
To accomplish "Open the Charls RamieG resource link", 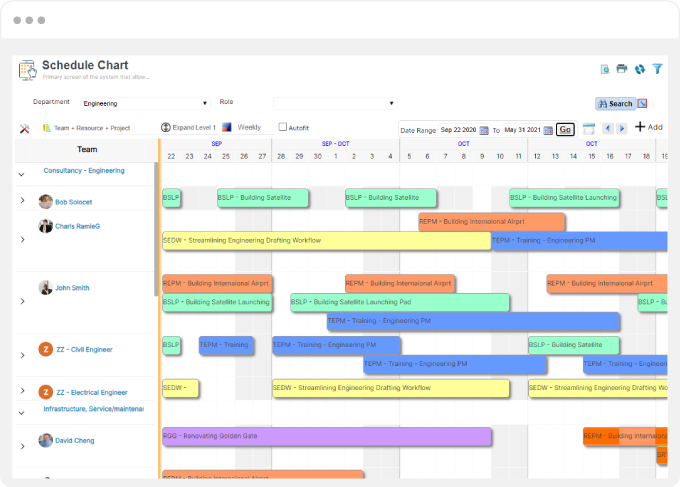I will 78,226.
